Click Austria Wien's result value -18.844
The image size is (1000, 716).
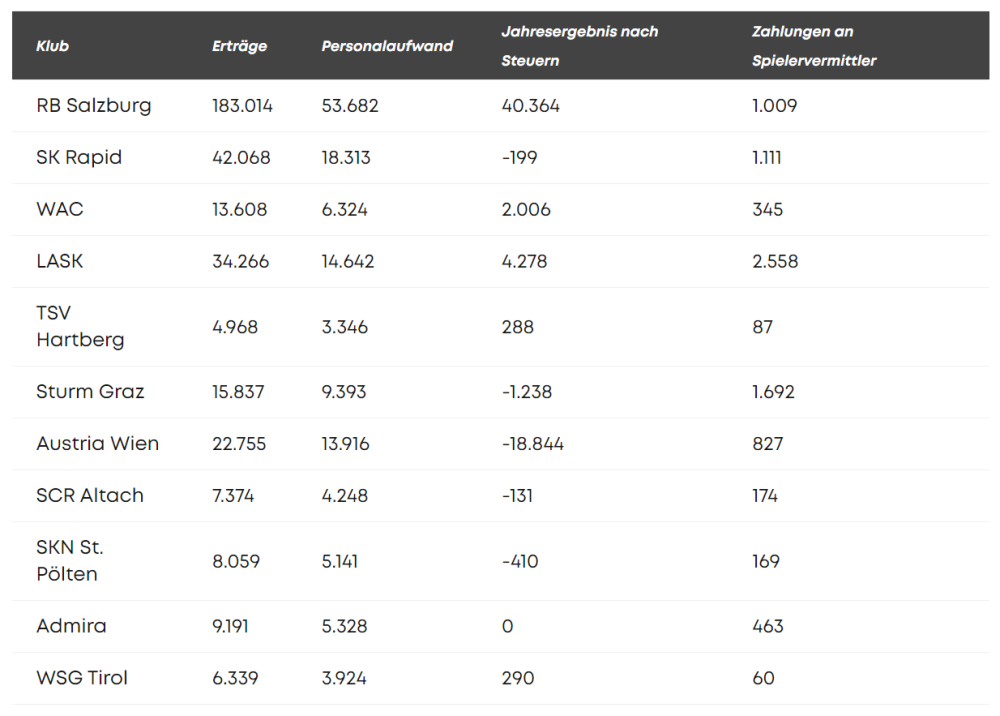[532, 444]
